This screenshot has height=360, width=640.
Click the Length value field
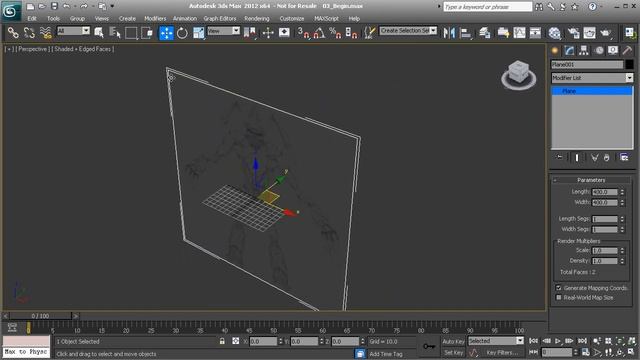coord(605,192)
